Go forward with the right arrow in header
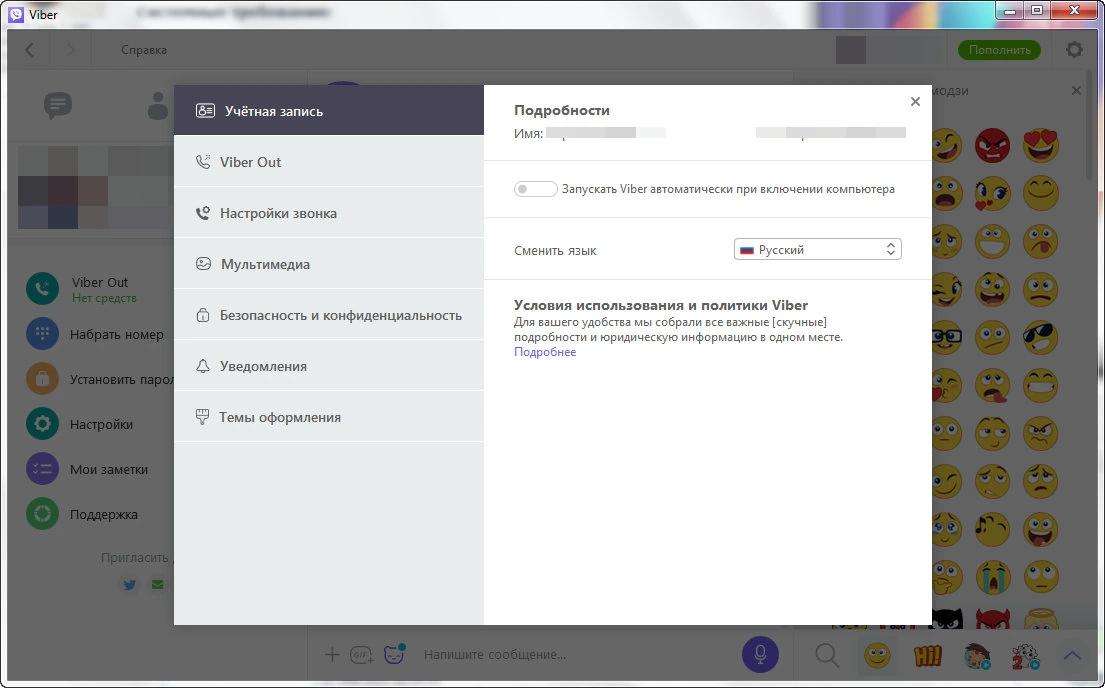Image resolution: width=1105 pixels, height=688 pixels. pos(70,49)
